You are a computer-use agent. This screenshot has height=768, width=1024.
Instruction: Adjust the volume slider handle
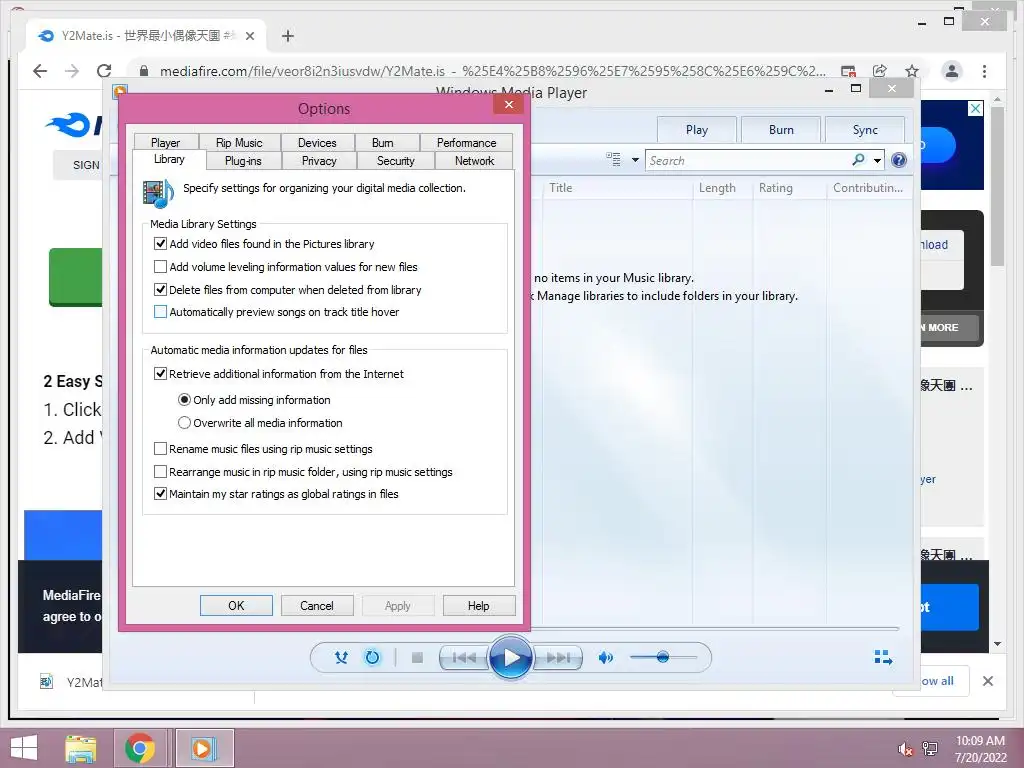click(662, 657)
